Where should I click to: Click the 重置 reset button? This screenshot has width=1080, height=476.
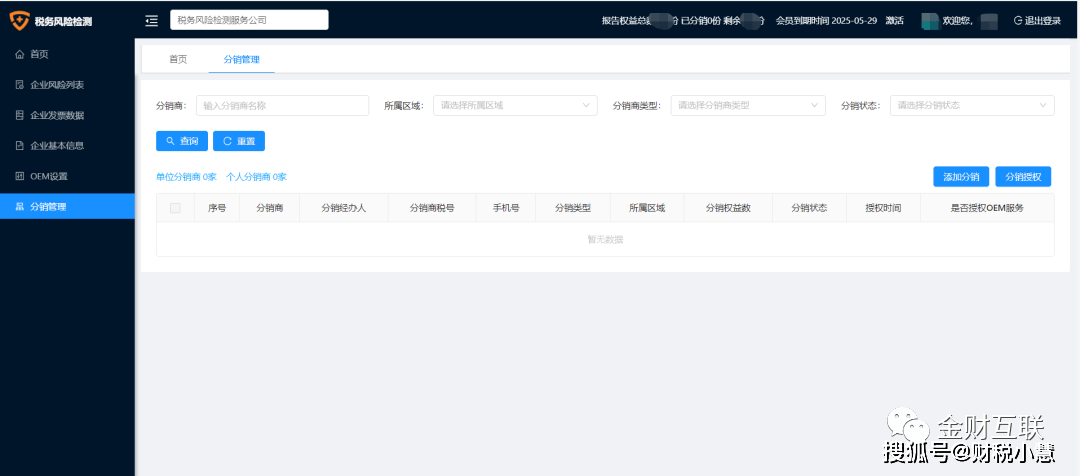239,141
